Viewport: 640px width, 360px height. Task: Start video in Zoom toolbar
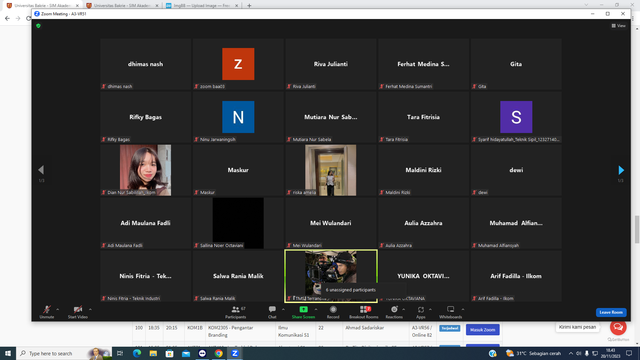pyautogui.click(x=78, y=312)
